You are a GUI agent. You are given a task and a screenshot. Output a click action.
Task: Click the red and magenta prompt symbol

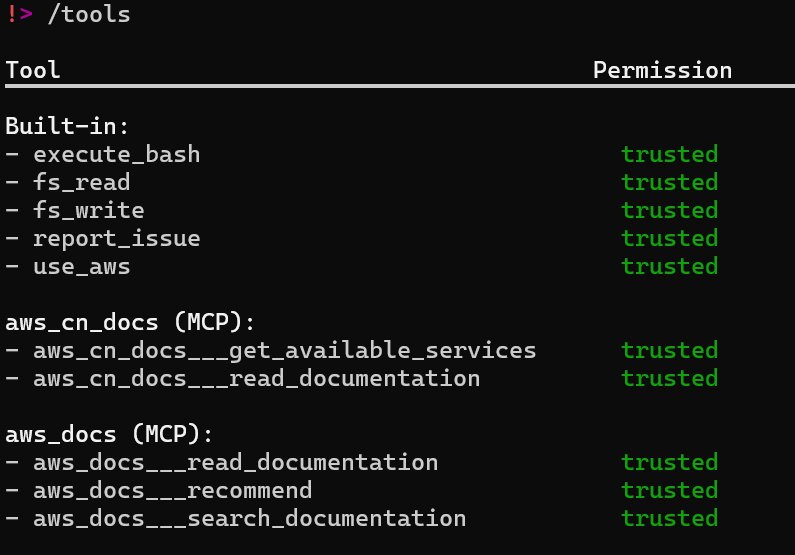[x=20, y=14]
